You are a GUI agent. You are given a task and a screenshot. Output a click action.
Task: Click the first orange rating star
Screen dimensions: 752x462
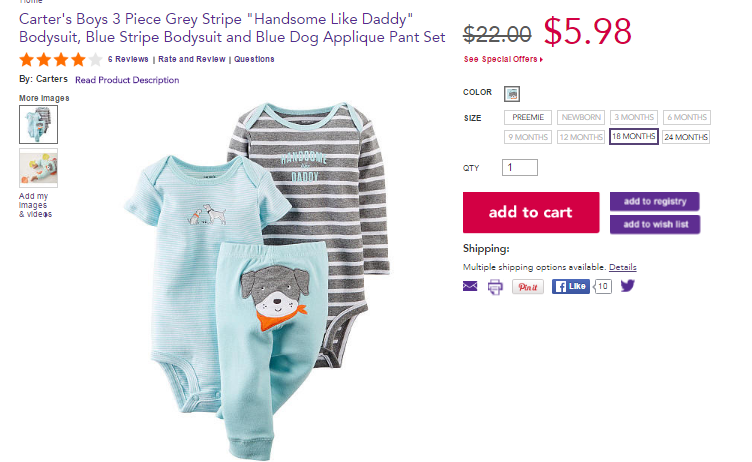(x=27, y=59)
